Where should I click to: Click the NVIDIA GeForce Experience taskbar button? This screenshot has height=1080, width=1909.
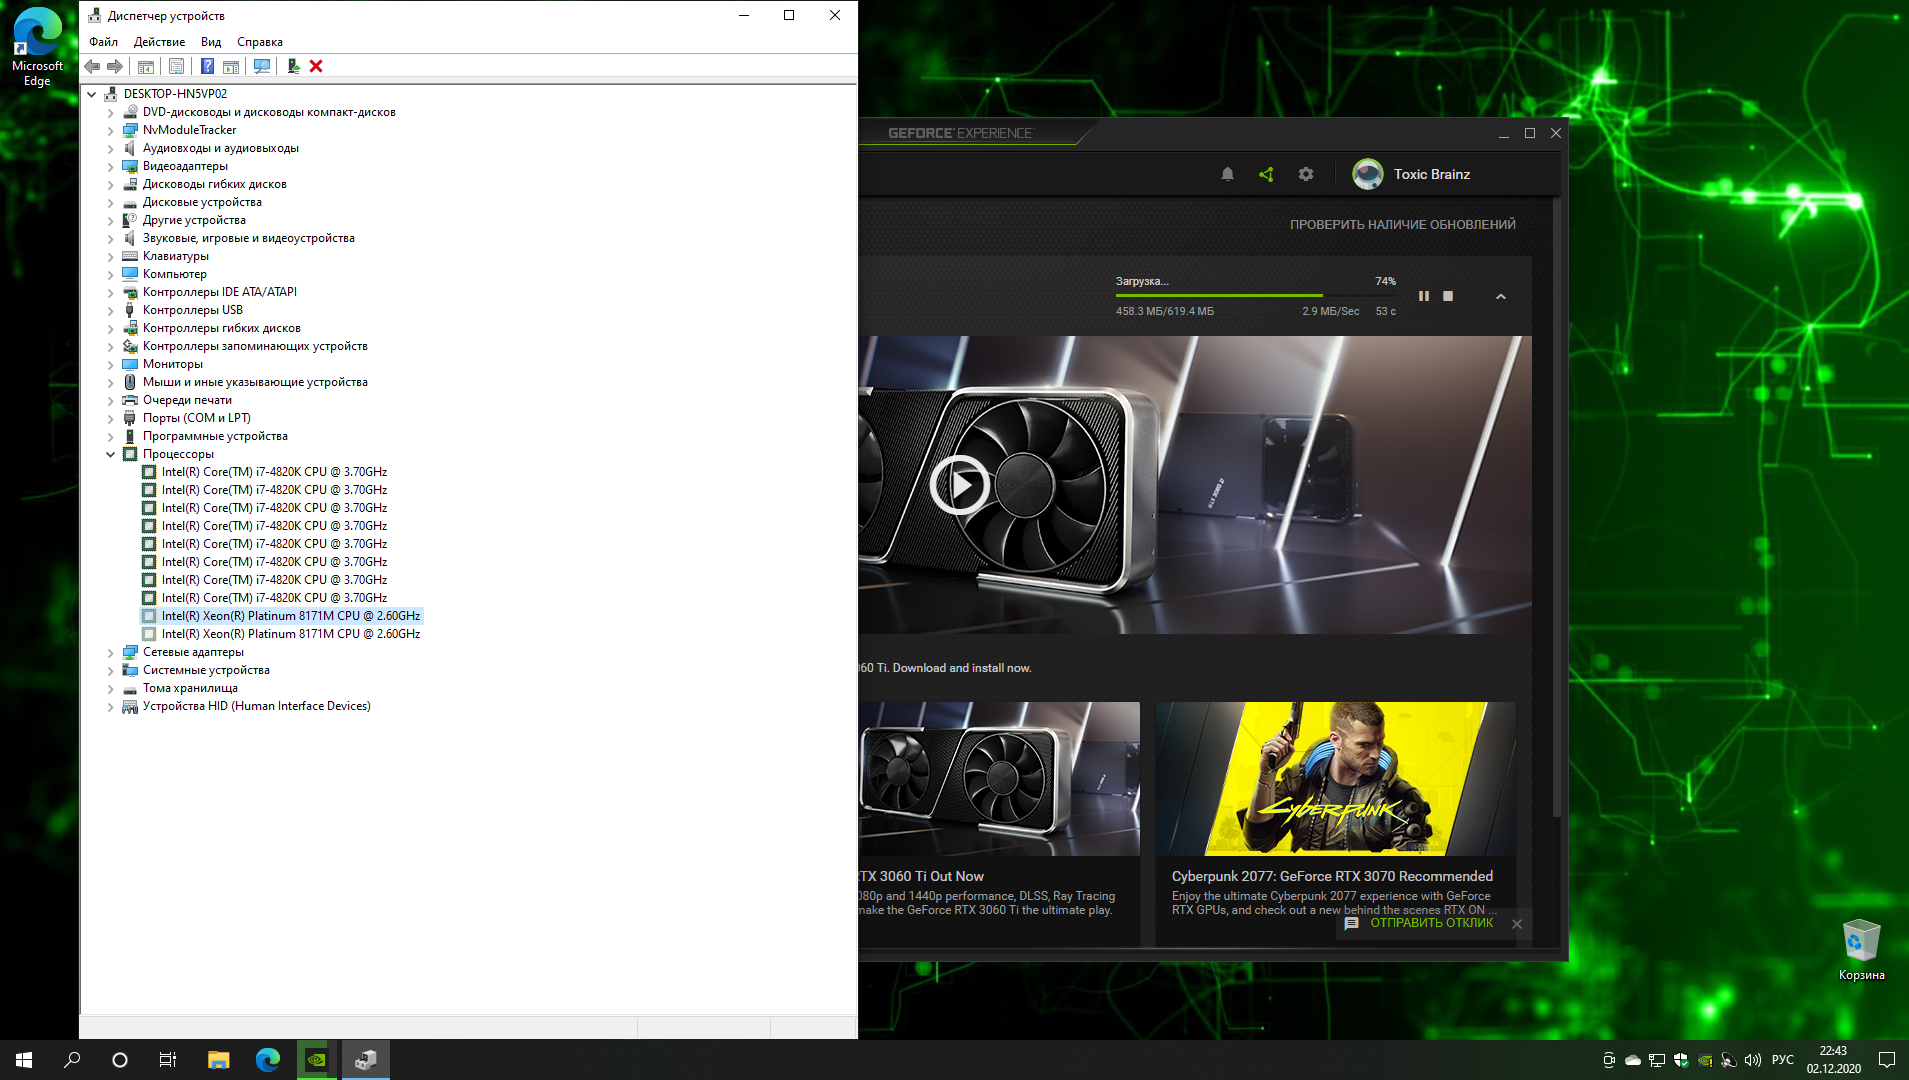316,1060
